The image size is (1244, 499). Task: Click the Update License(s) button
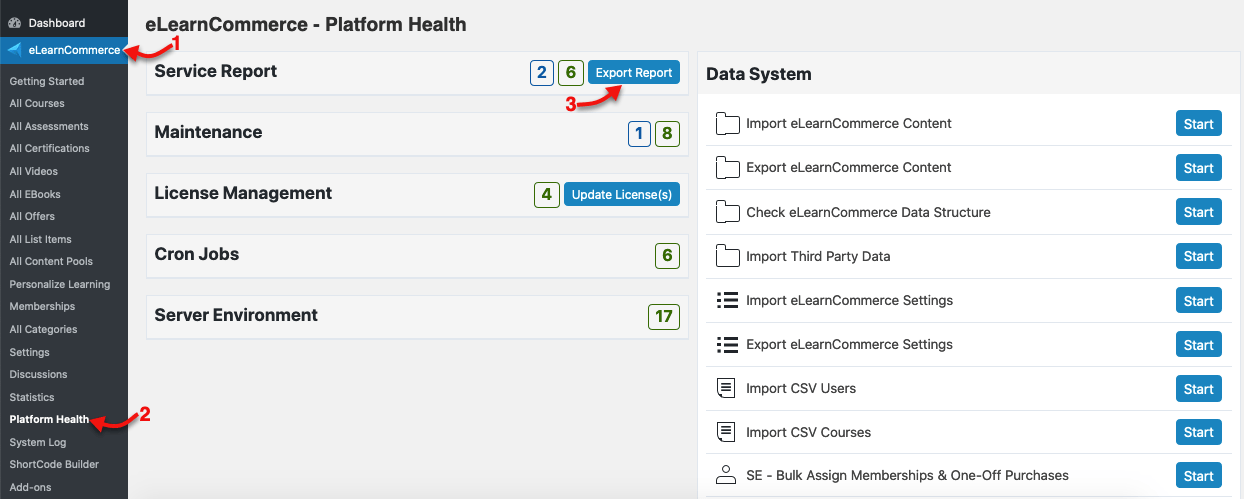pyautogui.click(x=622, y=194)
